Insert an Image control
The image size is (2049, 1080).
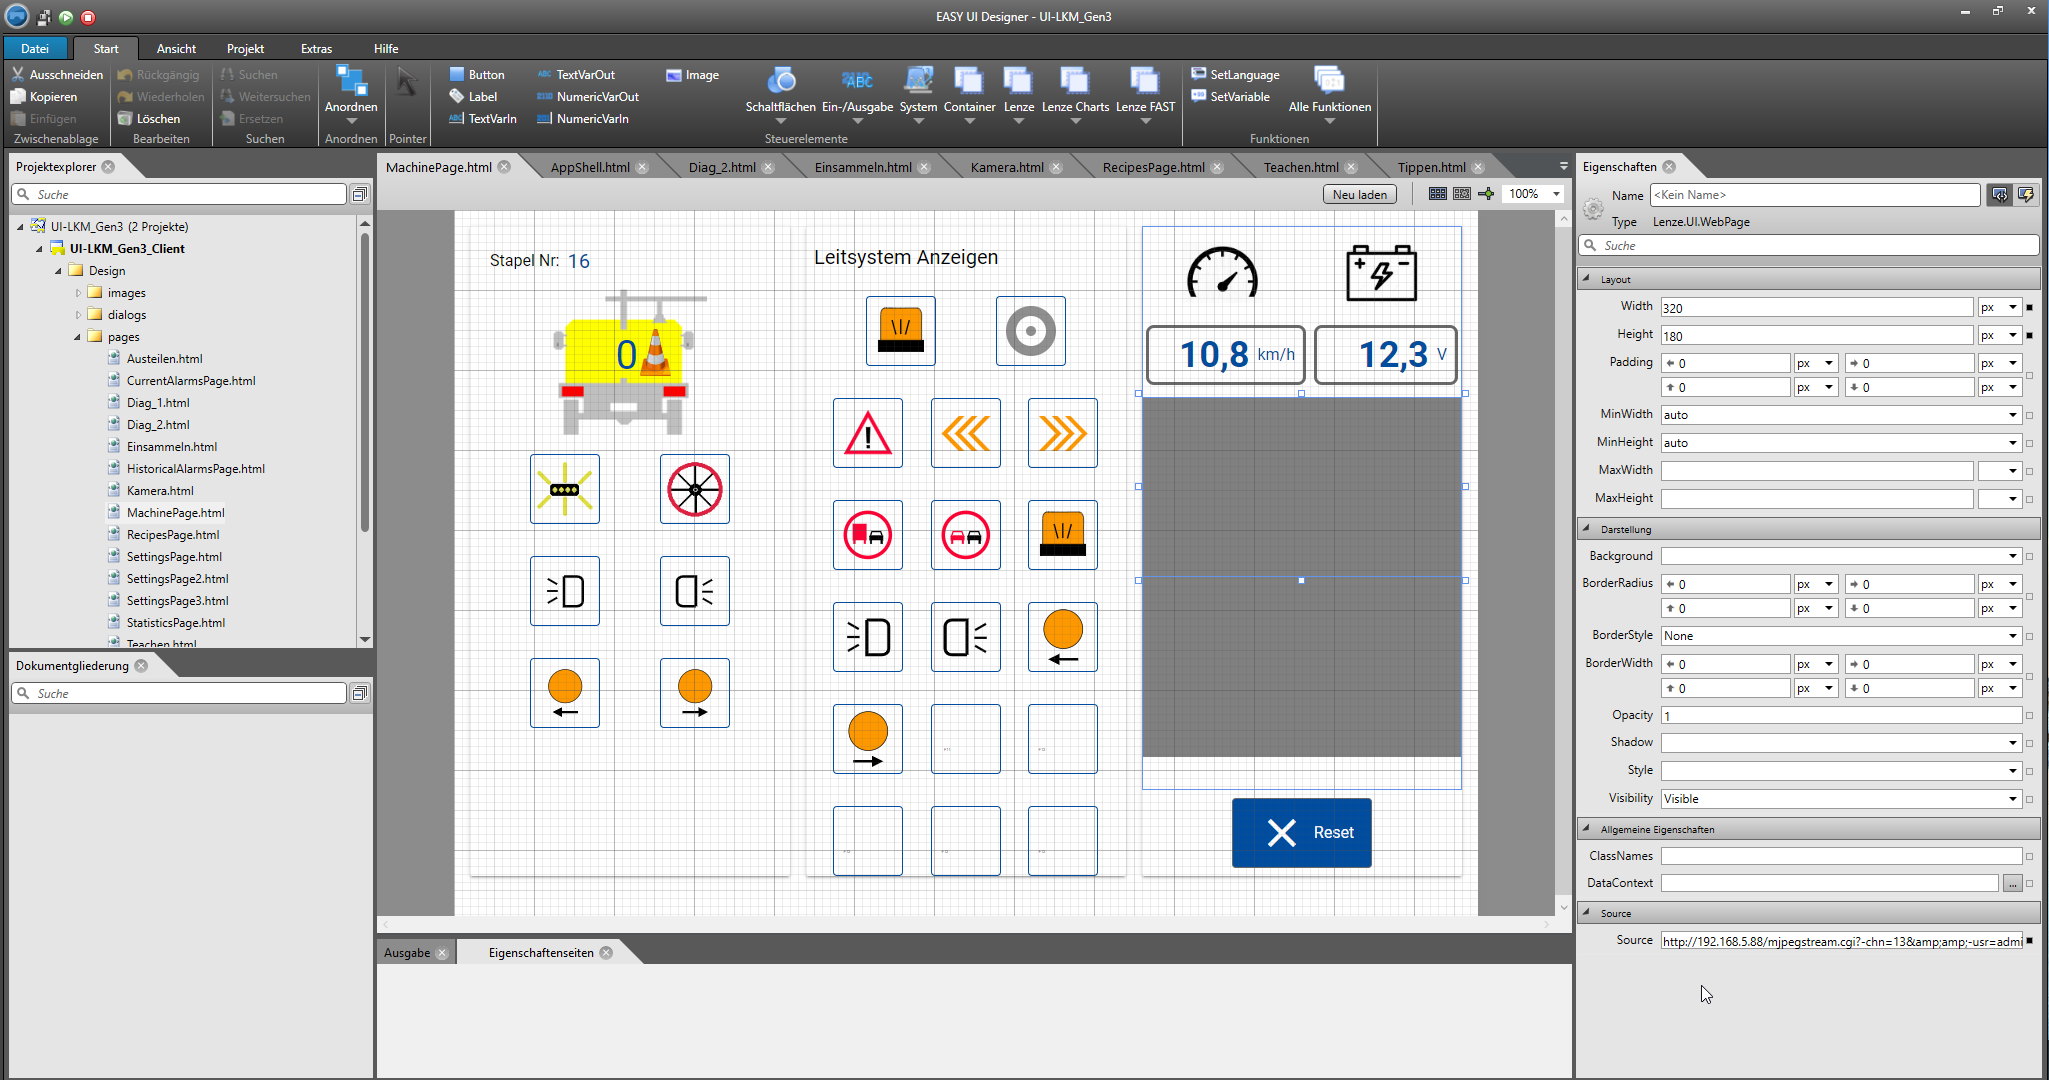point(692,75)
